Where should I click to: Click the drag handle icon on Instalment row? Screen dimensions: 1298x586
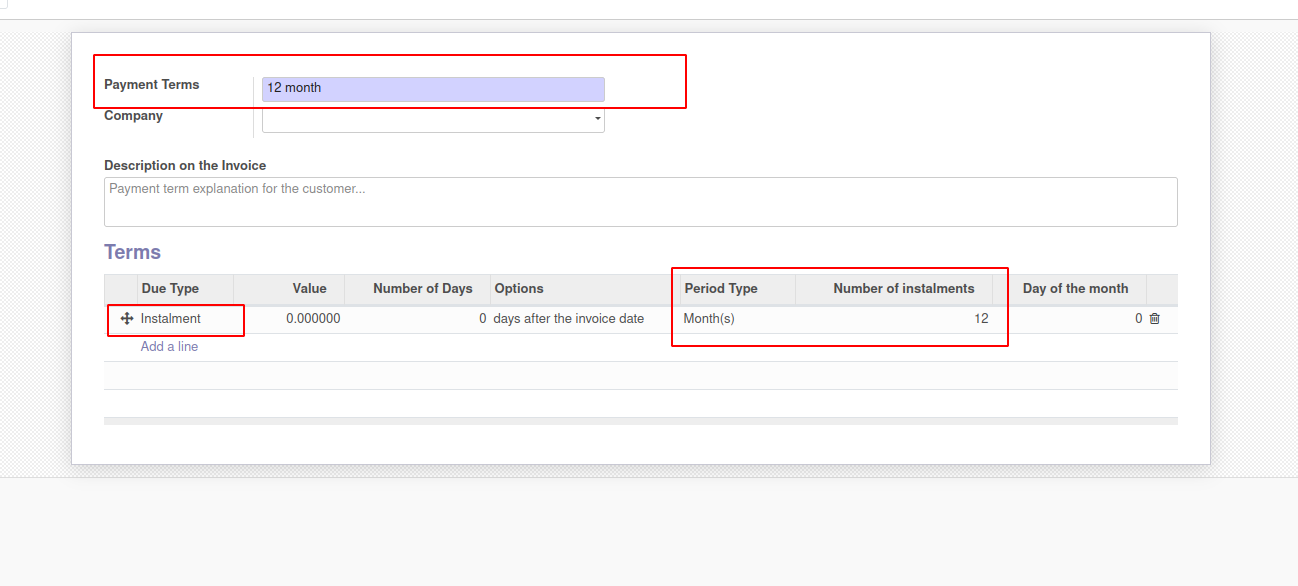click(x=127, y=319)
